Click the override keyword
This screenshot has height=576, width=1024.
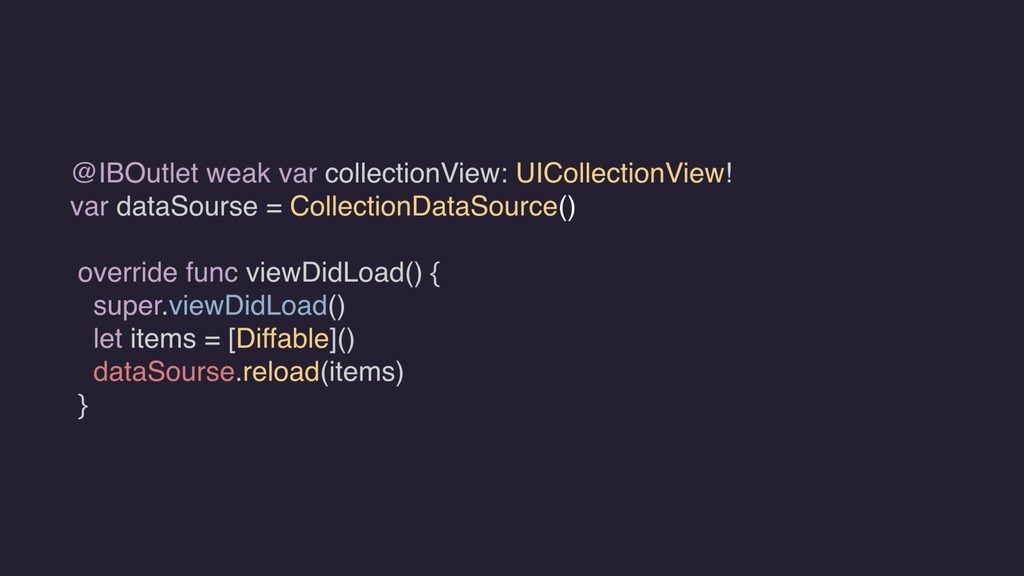point(127,273)
